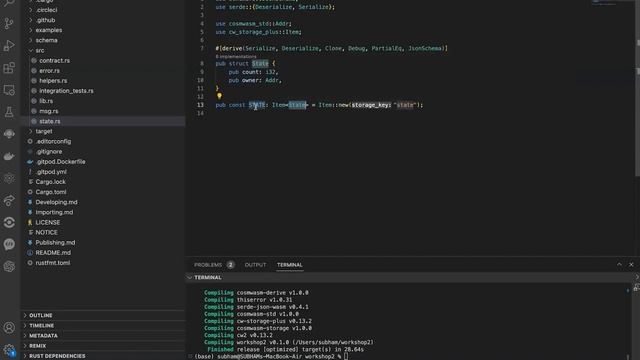
Task: Select the TERMINAL tab
Action: coord(290,265)
